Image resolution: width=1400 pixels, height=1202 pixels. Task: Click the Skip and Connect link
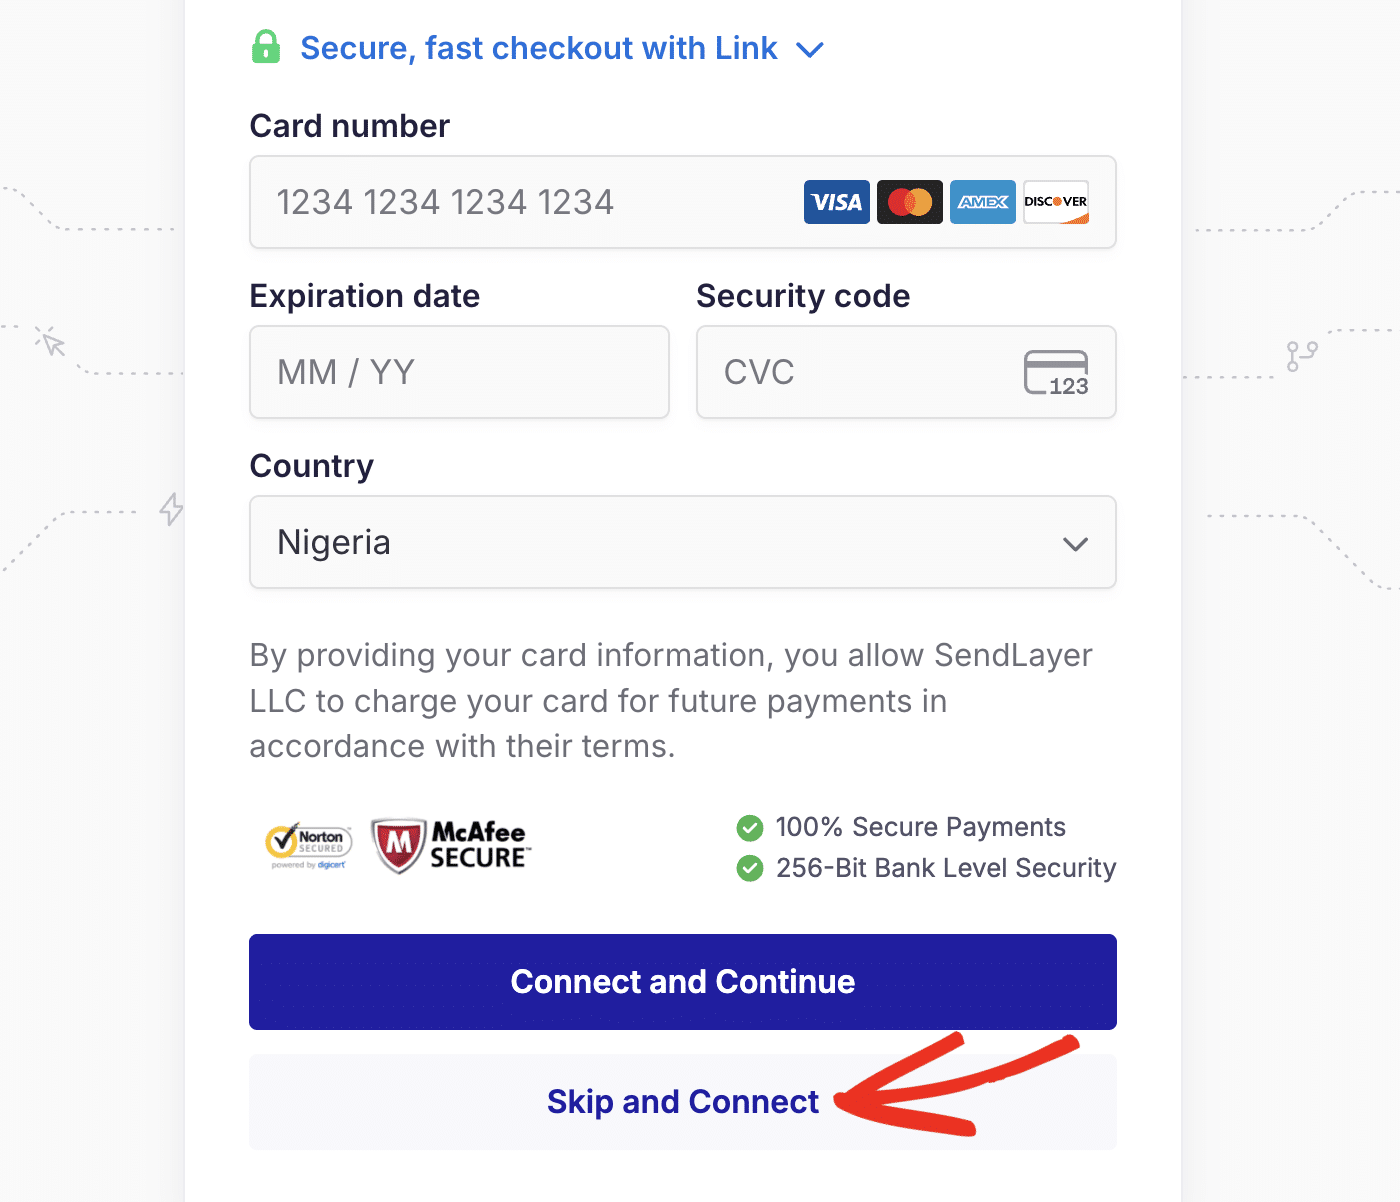click(682, 1101)
